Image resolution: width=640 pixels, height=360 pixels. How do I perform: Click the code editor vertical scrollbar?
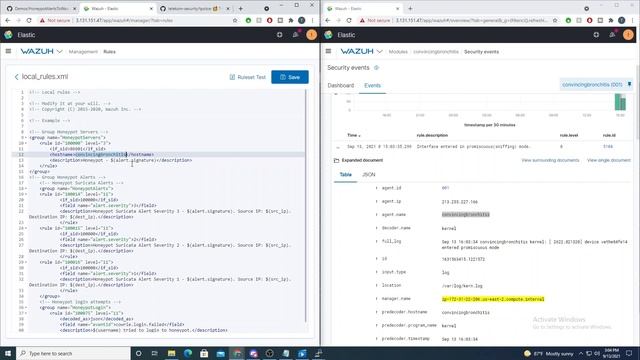305,206
